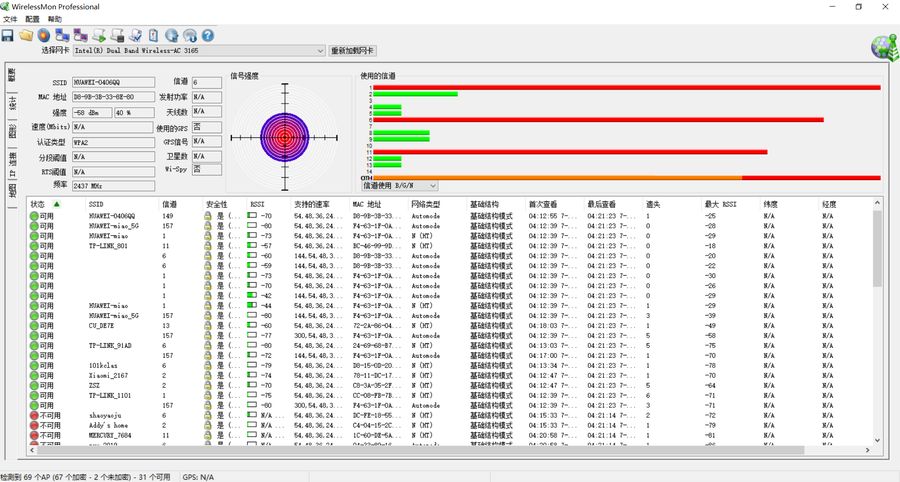900x482 pixels.
Task: Click the green status icon in TP-LINK_801 row
Action: (34, 246)
